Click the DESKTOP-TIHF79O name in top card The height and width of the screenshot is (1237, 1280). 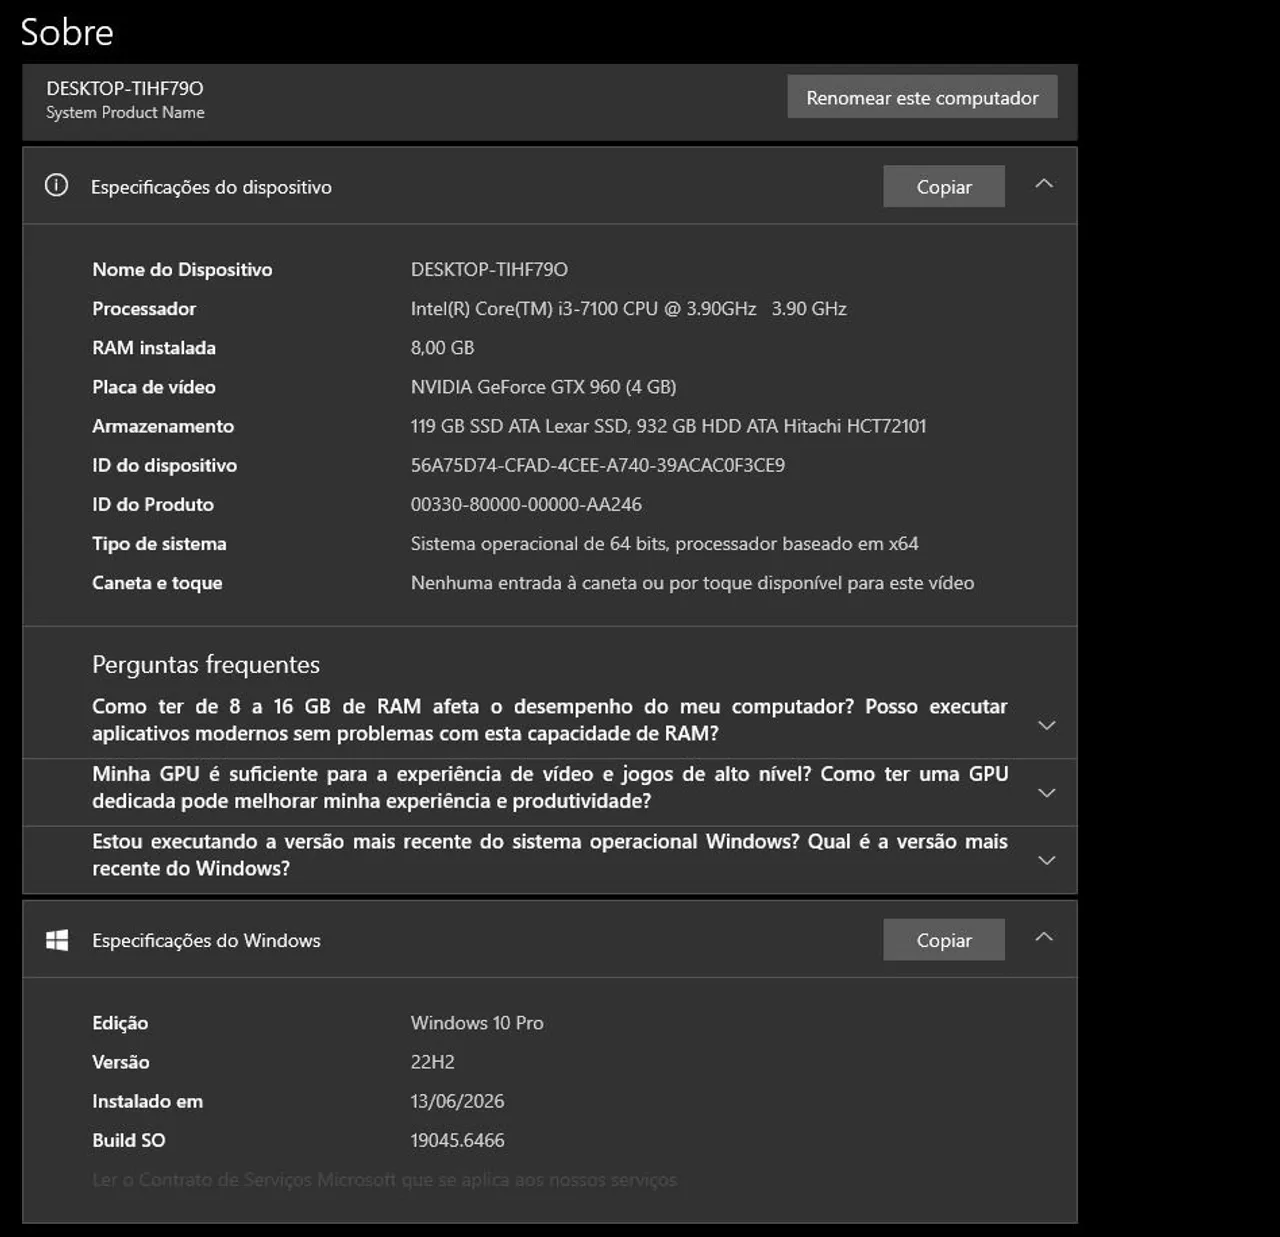(125, 88)
